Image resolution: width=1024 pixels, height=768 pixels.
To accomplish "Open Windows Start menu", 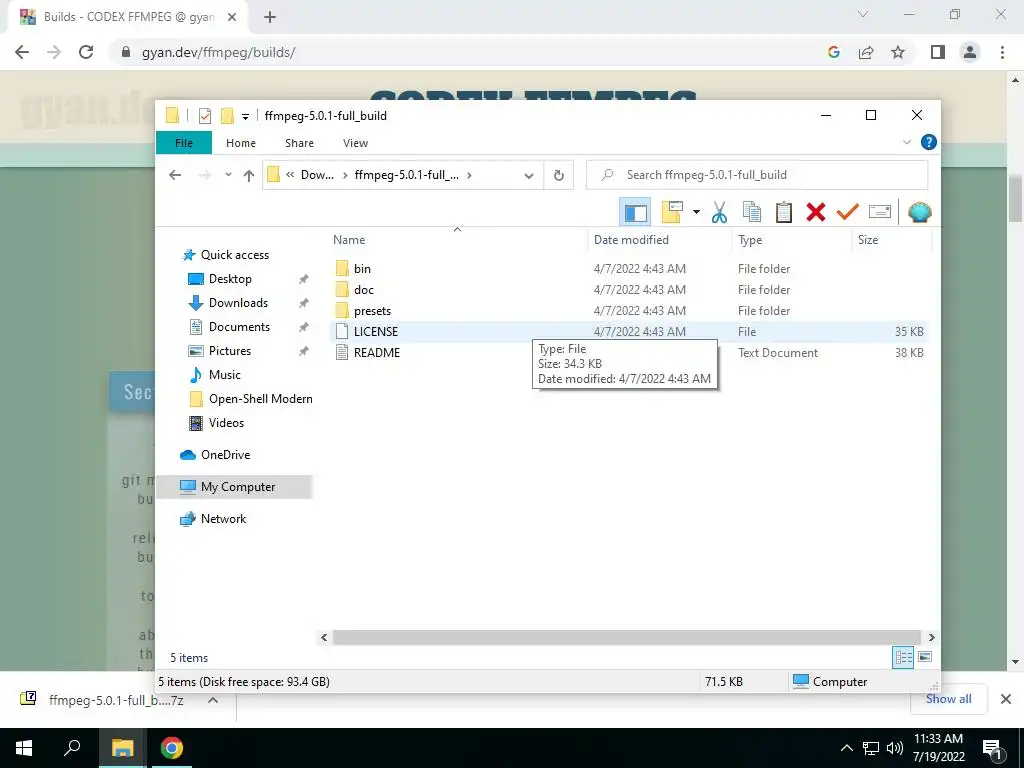I will (x=24, y=748).
